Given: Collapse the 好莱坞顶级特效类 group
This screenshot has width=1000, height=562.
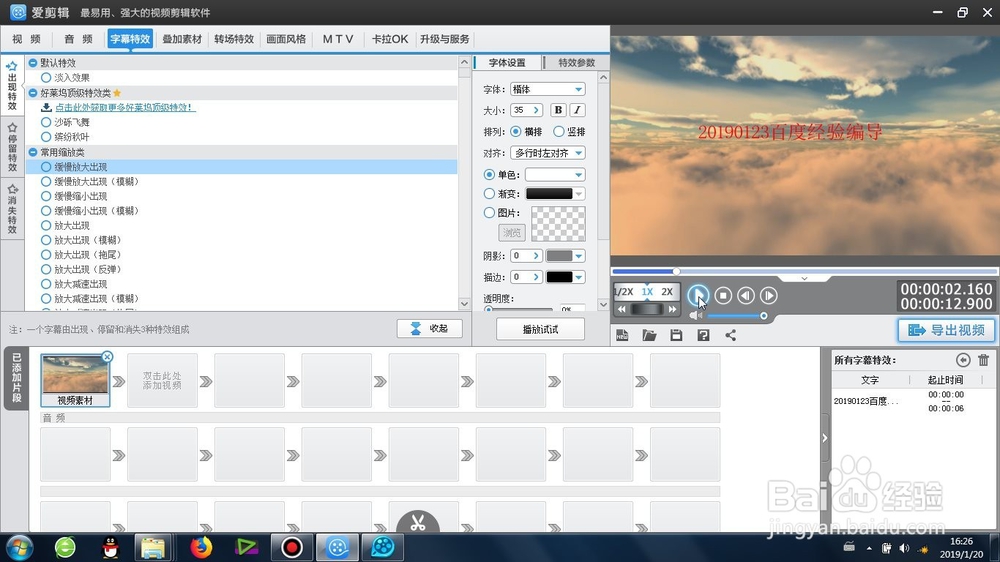Looking at the screenshot, I should [x=33, y=92].
